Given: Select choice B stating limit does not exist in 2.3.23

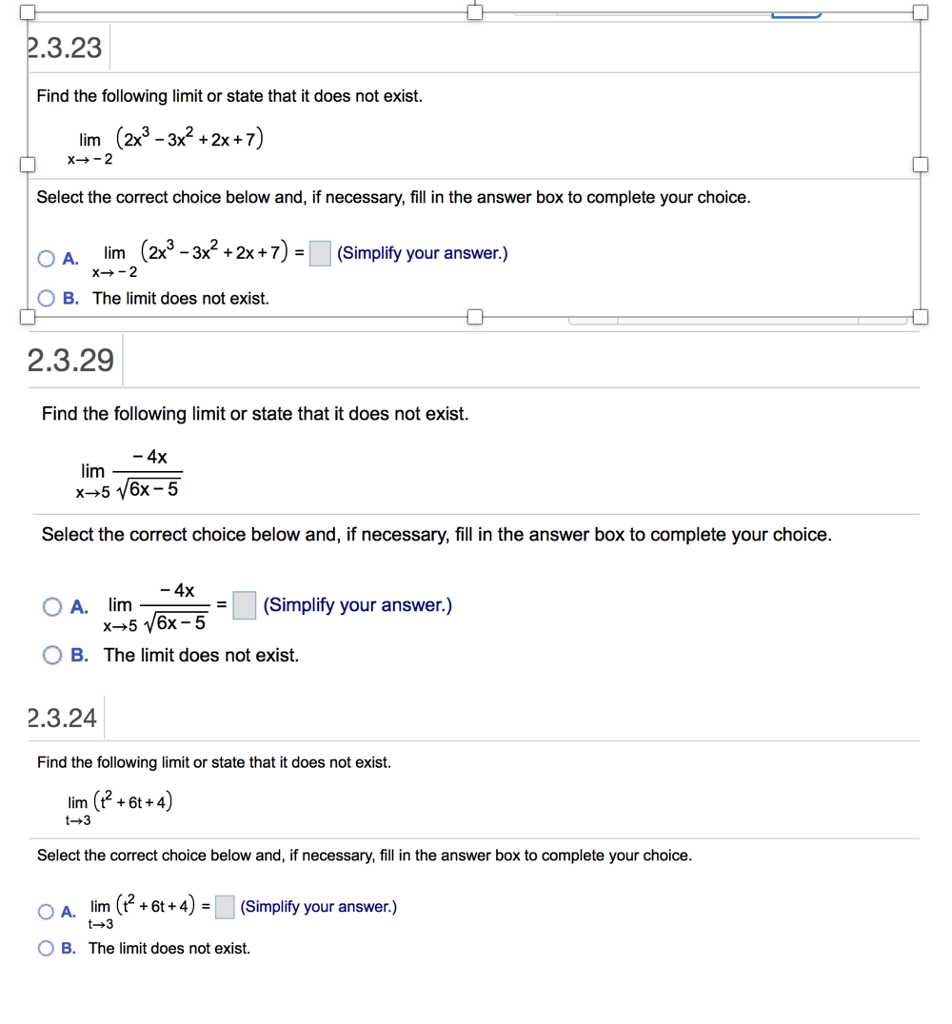Looking at the screenshot, I should pyautogui.click(x=45, y=298).
